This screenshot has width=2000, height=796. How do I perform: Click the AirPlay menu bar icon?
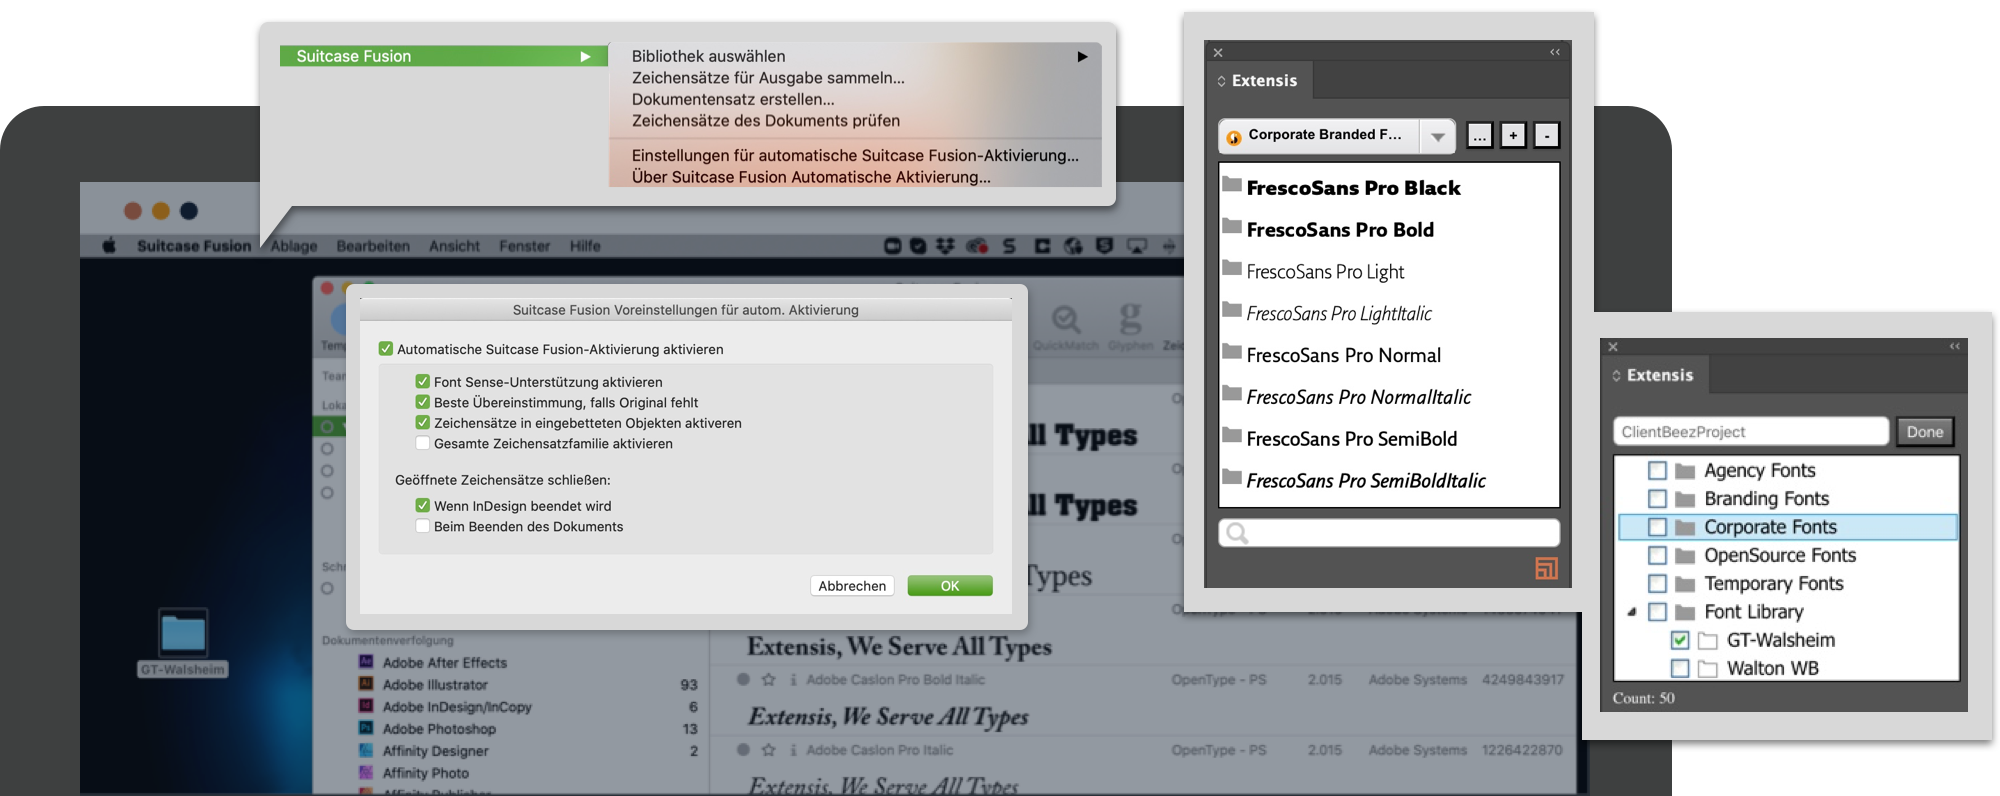[x=1137, y=245]
